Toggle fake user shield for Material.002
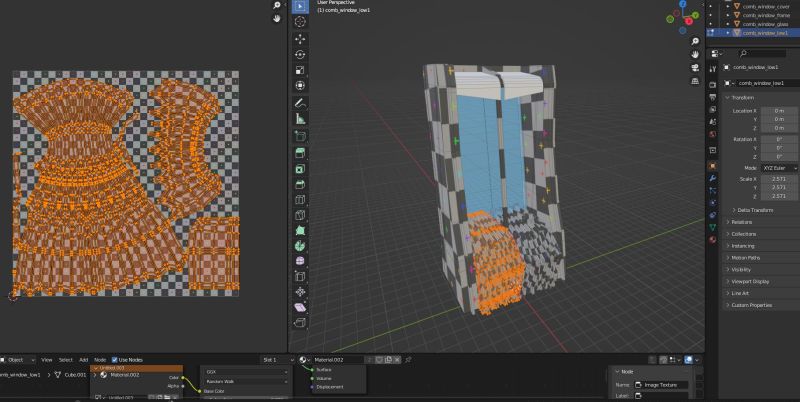 tap(379, 360)
